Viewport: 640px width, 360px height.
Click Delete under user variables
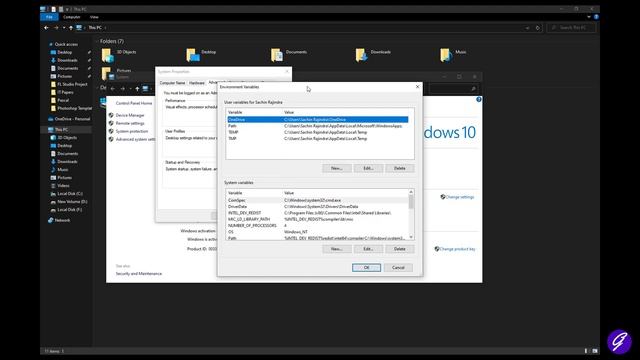click(x=400, y=168)
